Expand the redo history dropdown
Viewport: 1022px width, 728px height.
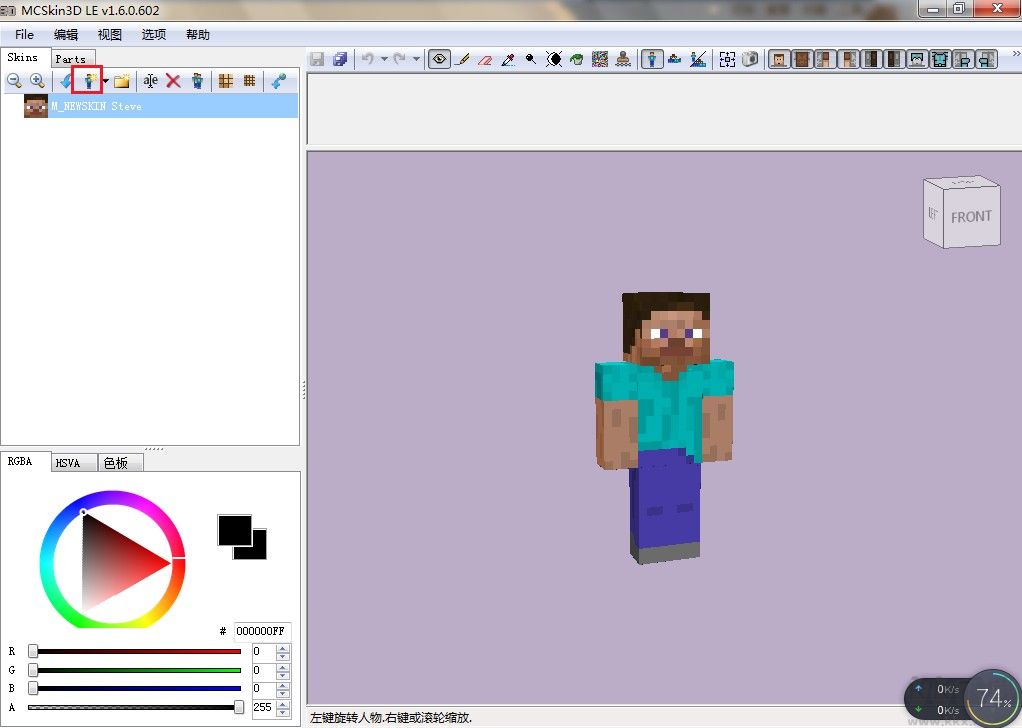click(x=416, y=60)
